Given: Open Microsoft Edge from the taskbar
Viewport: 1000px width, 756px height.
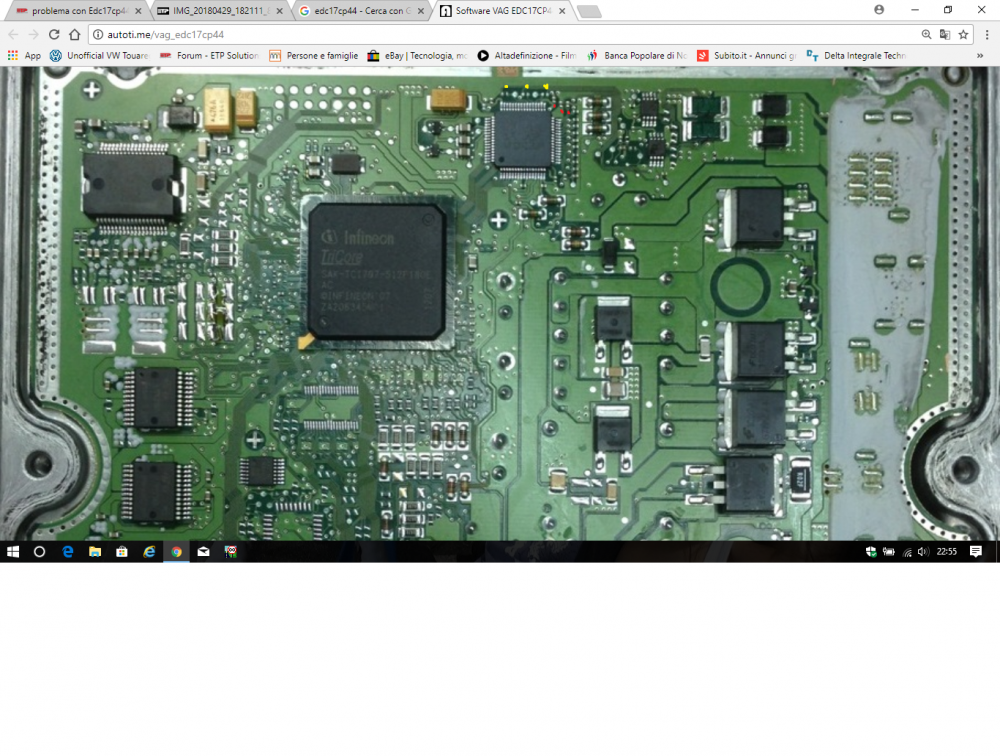Looking at the screenshot, I should 68,551.
